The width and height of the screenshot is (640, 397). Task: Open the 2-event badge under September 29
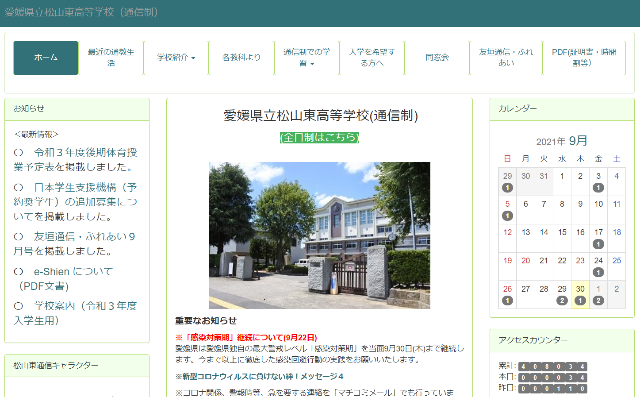562,301
